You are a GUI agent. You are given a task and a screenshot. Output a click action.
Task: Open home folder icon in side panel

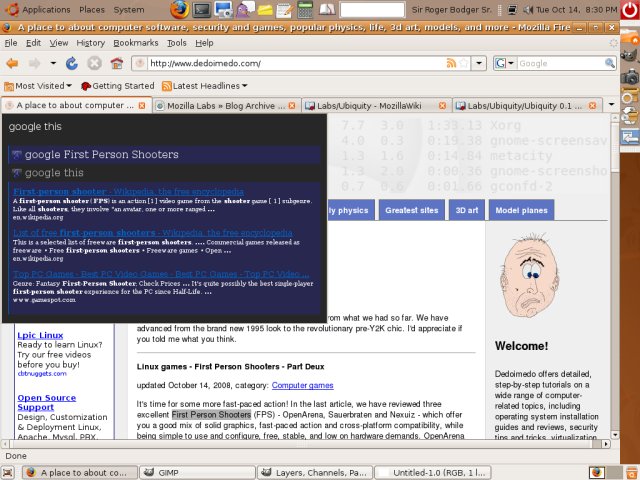[x=630, y=38]
